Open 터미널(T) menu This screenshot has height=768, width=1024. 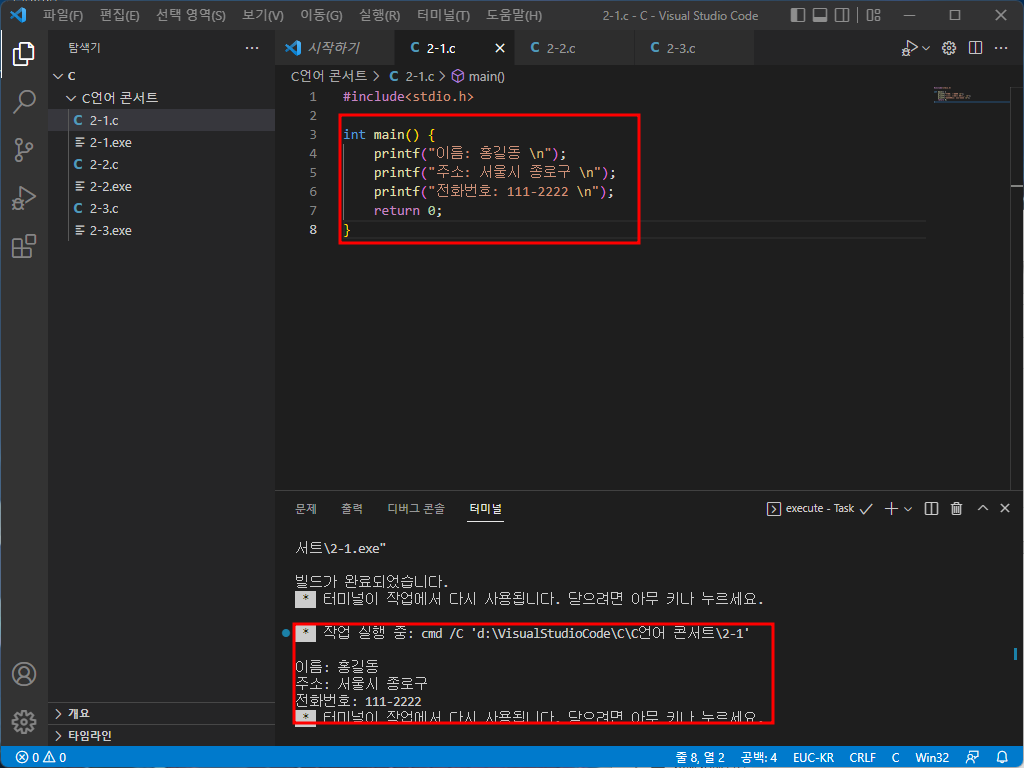[x=443, y=15]
